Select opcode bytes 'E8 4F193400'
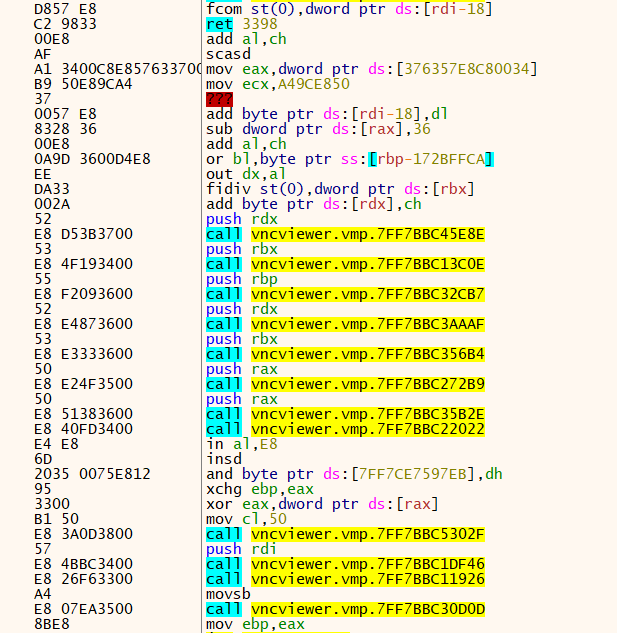This screenshot has width=617, height=633. coord(83,264)
